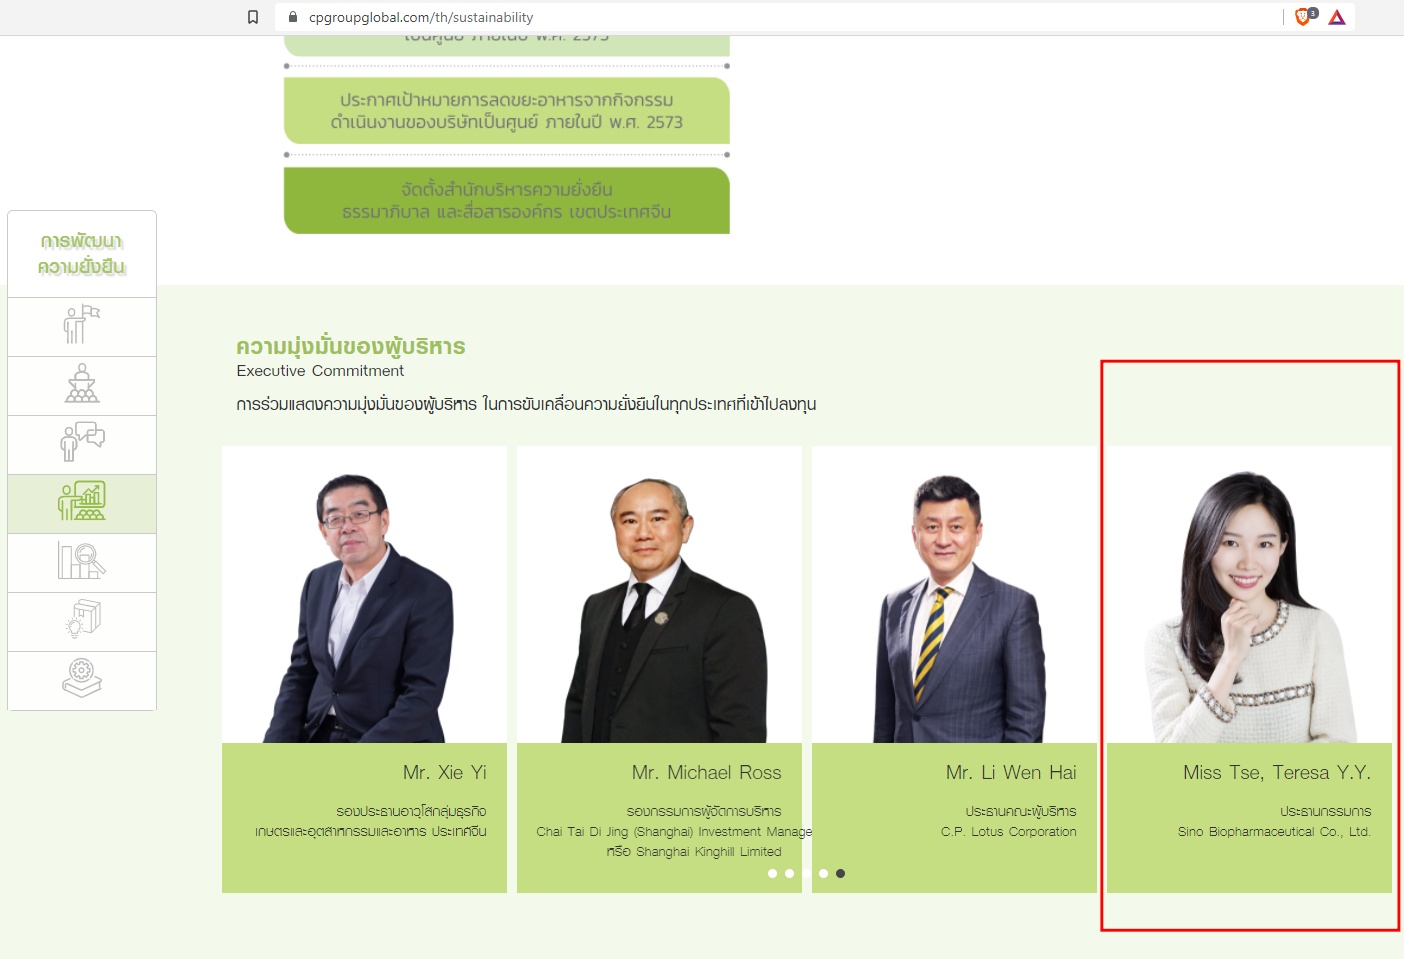Click the Mr. Xie Yi portrait
The height and width of the screenshot is (959, 1404).
[x=364, y=600]
